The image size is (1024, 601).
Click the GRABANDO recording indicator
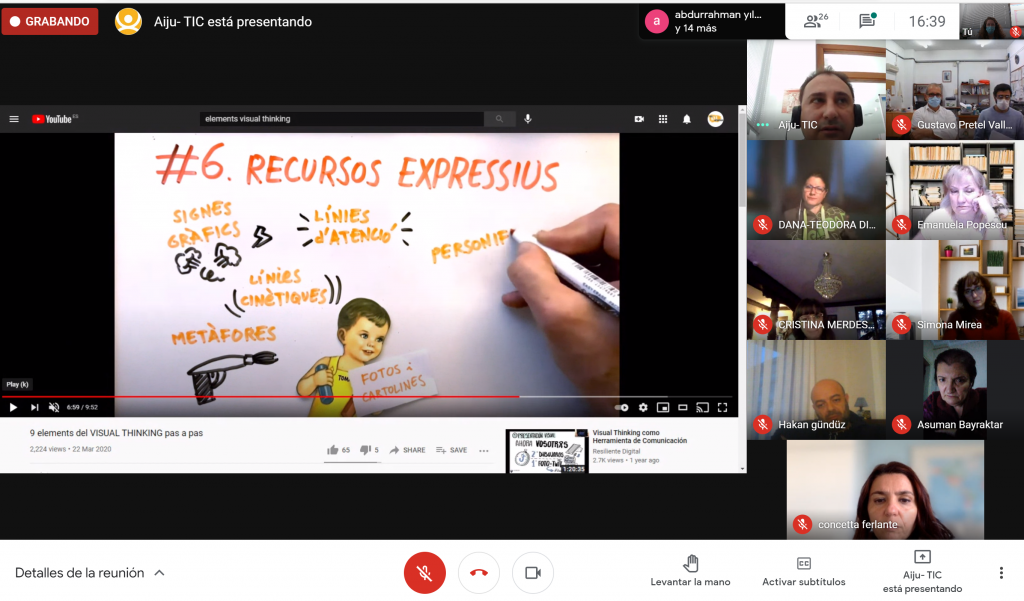(50, 22)
